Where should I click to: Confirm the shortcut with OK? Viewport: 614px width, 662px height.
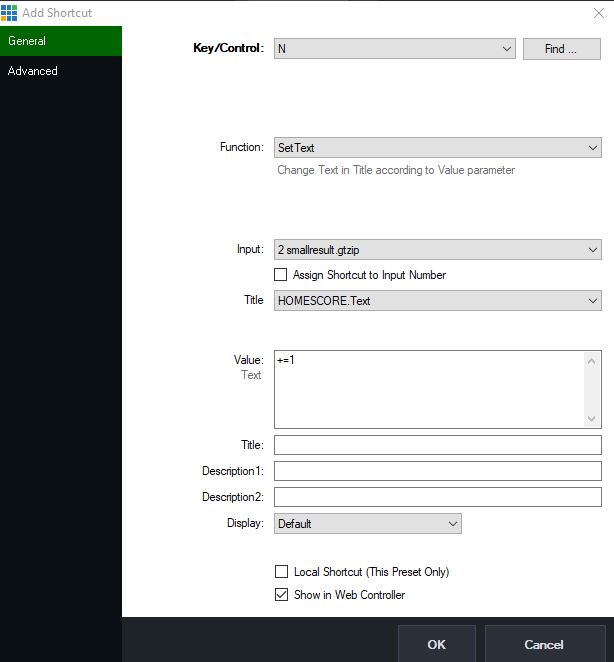(x=436, y=644)
